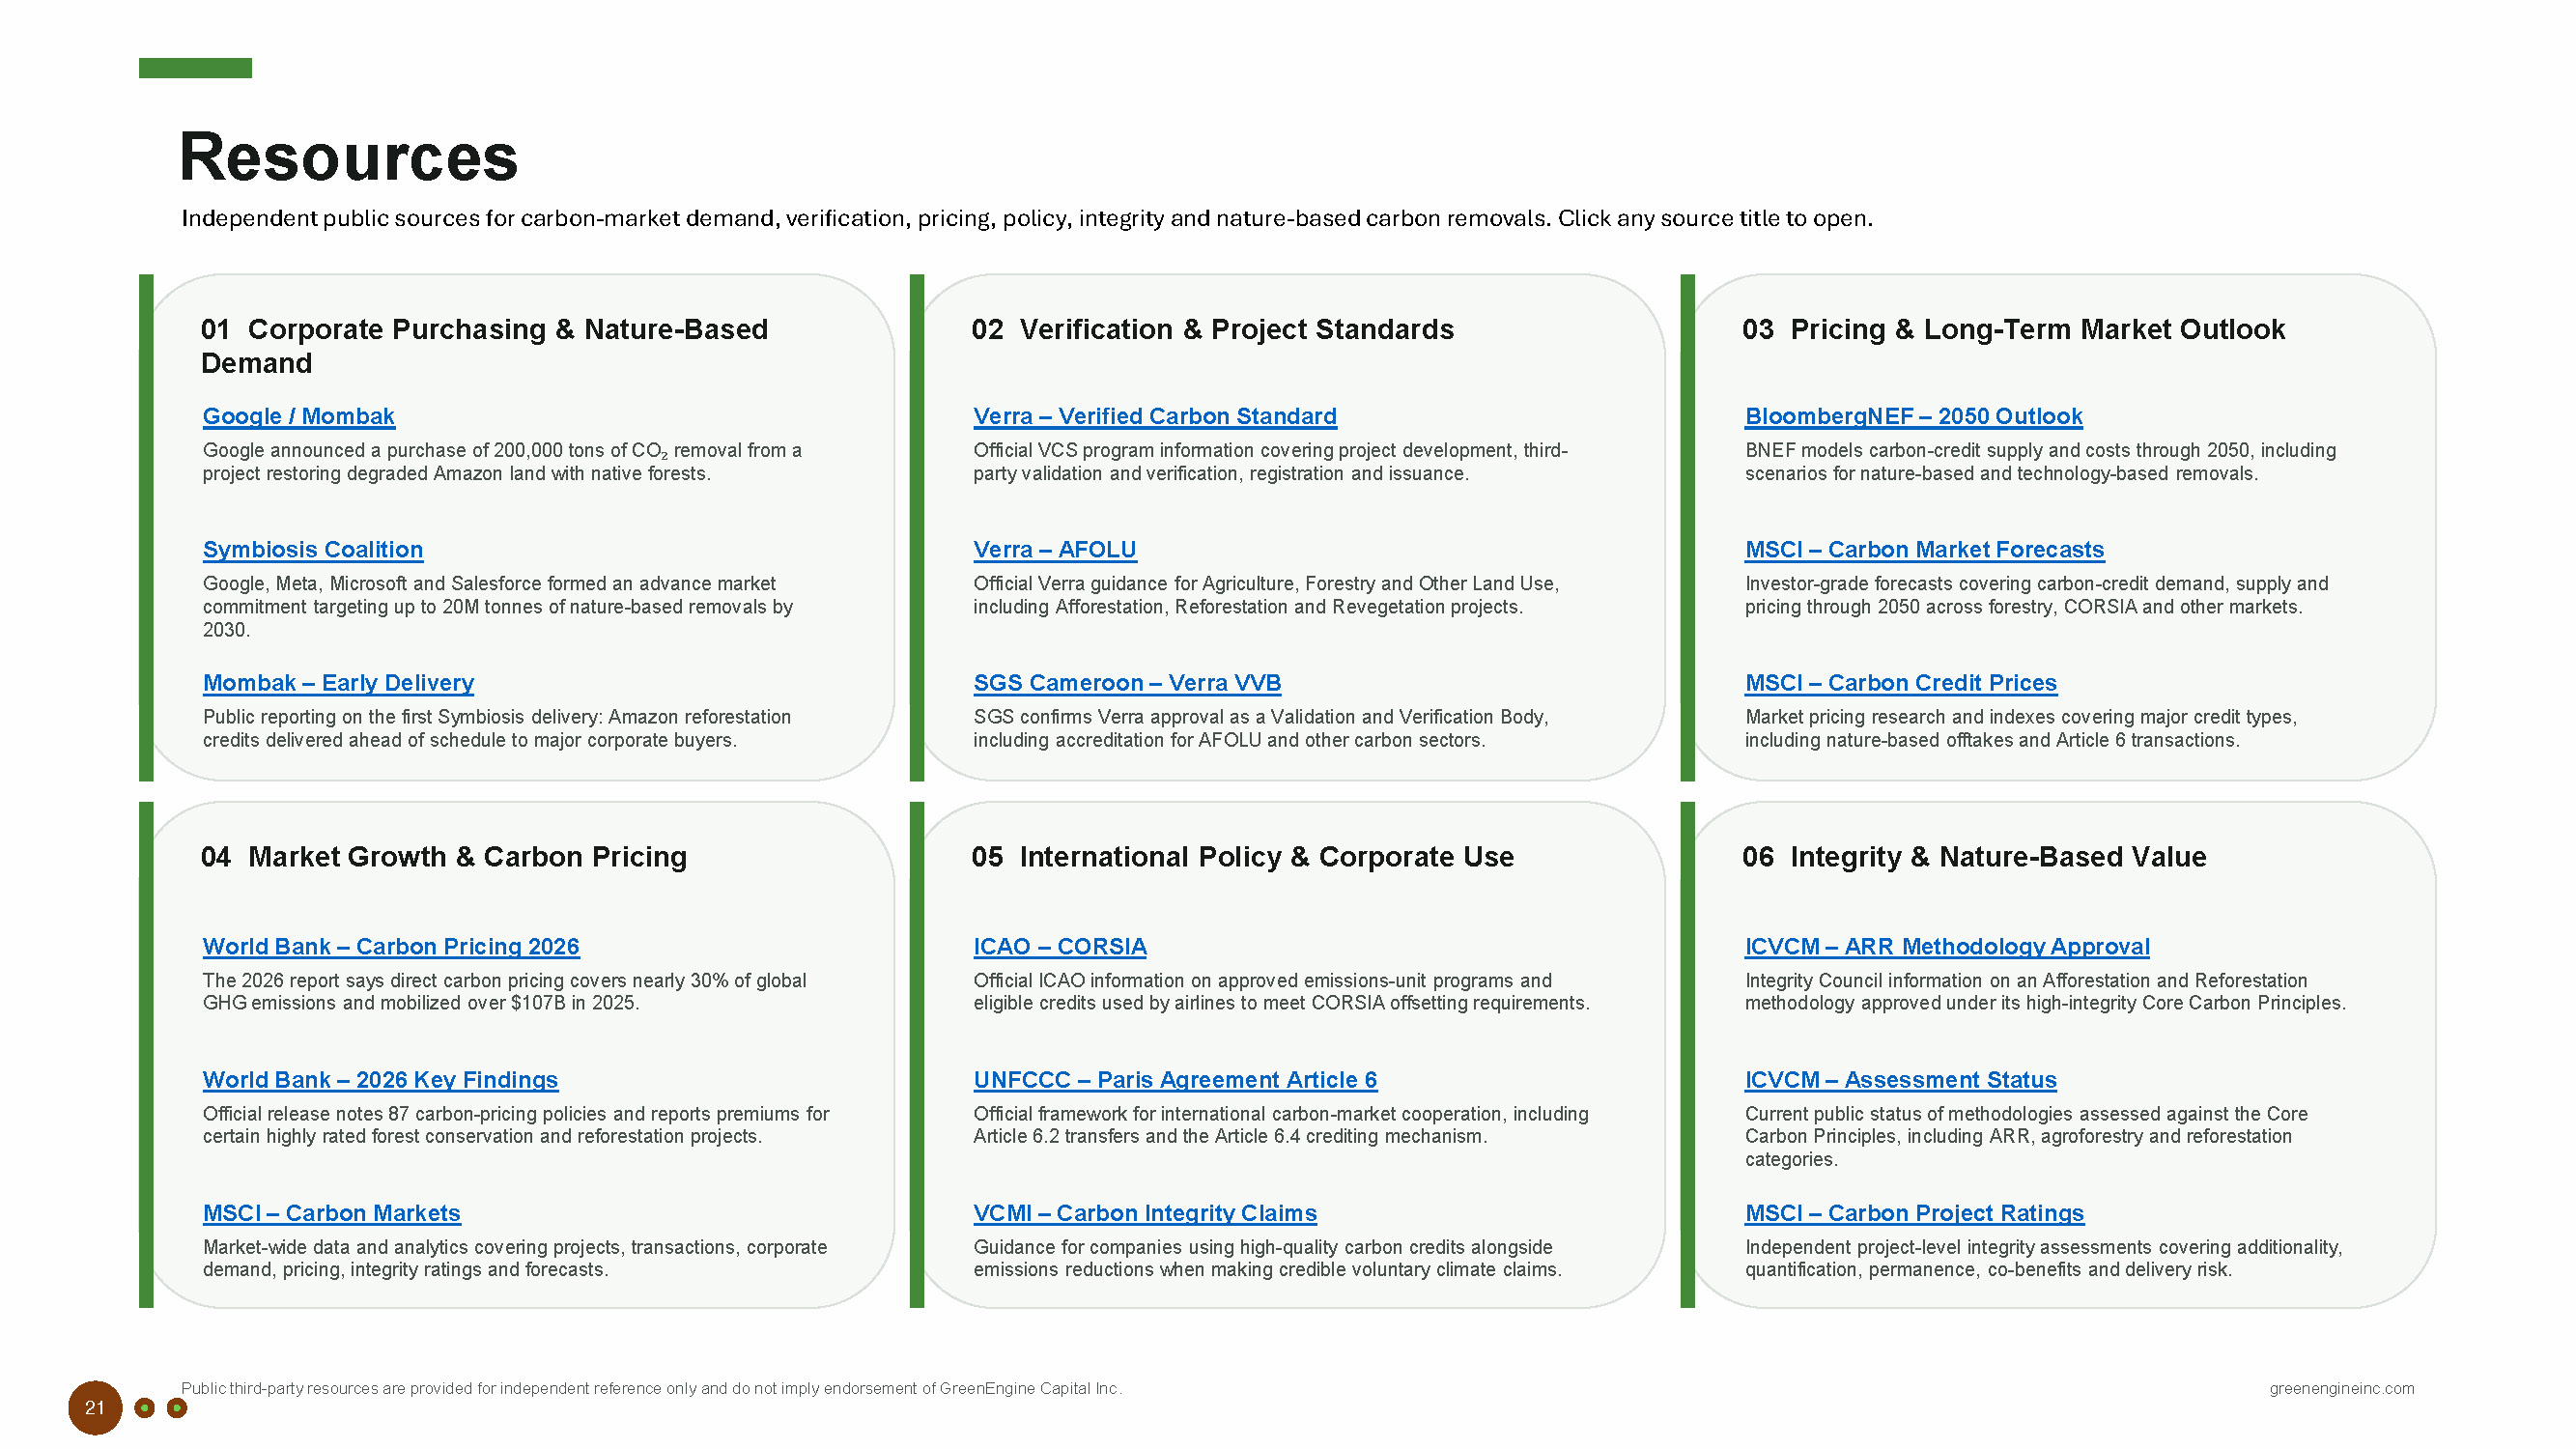Click the description 'Independent project-level integrity assessments'
The image size is (2576, 1449).
click(x=2043, y=1258)
